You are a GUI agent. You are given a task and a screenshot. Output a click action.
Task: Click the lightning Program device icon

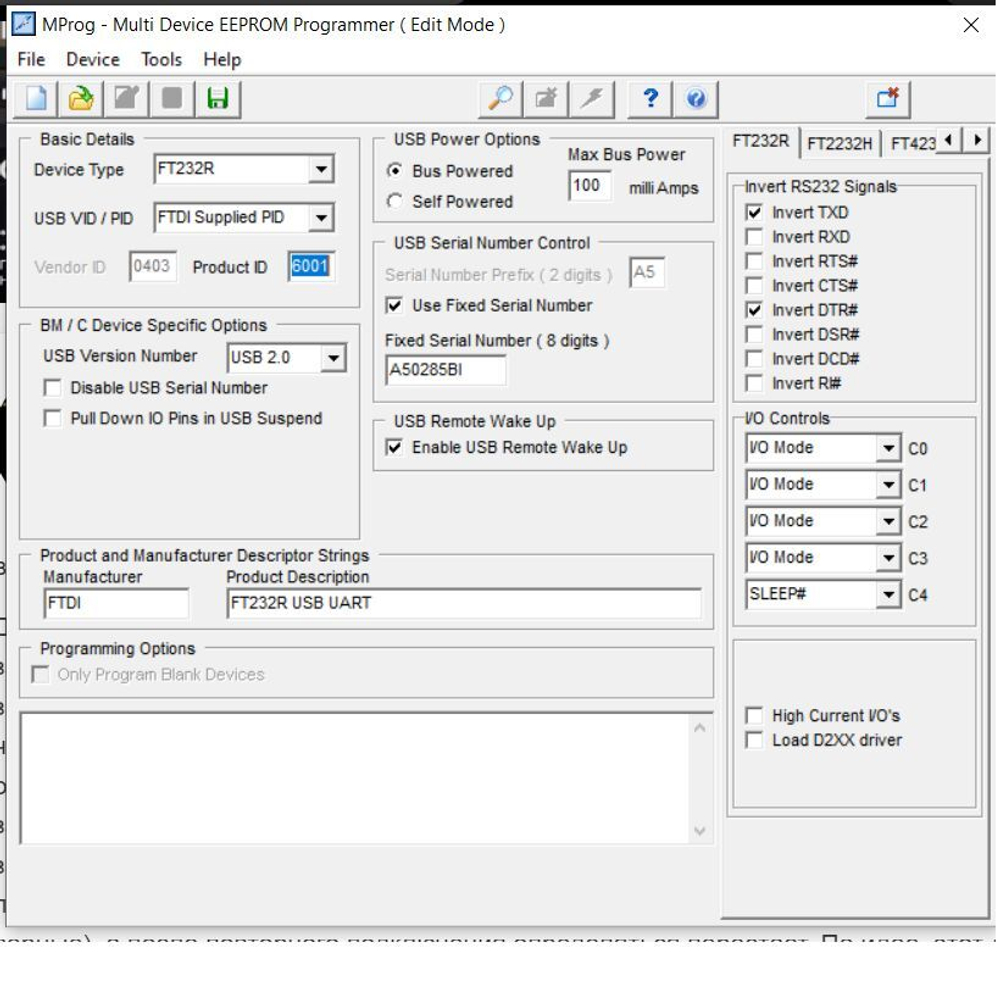point(592,99)
